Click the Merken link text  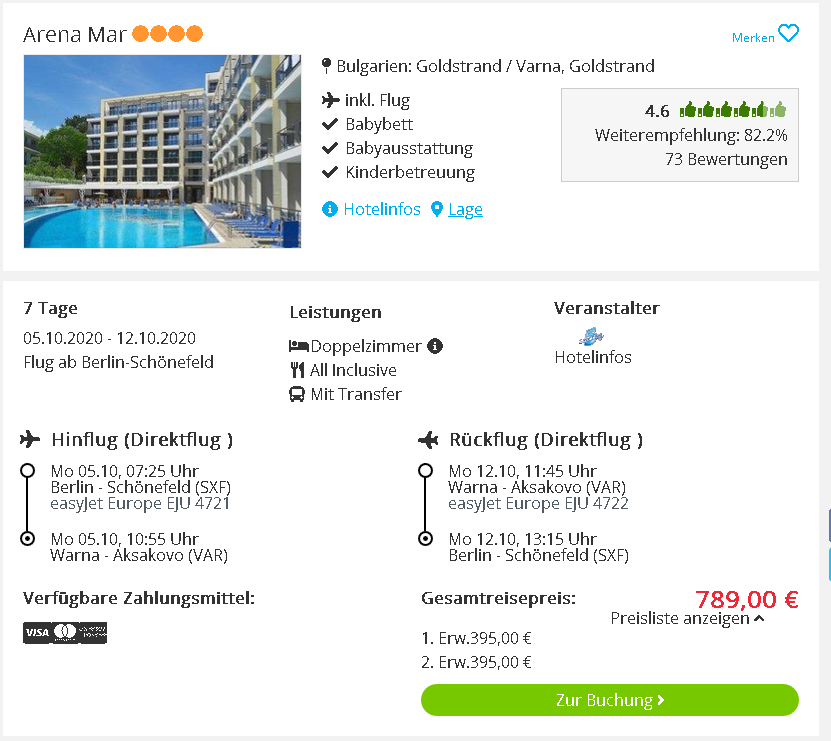click(753, 38)
